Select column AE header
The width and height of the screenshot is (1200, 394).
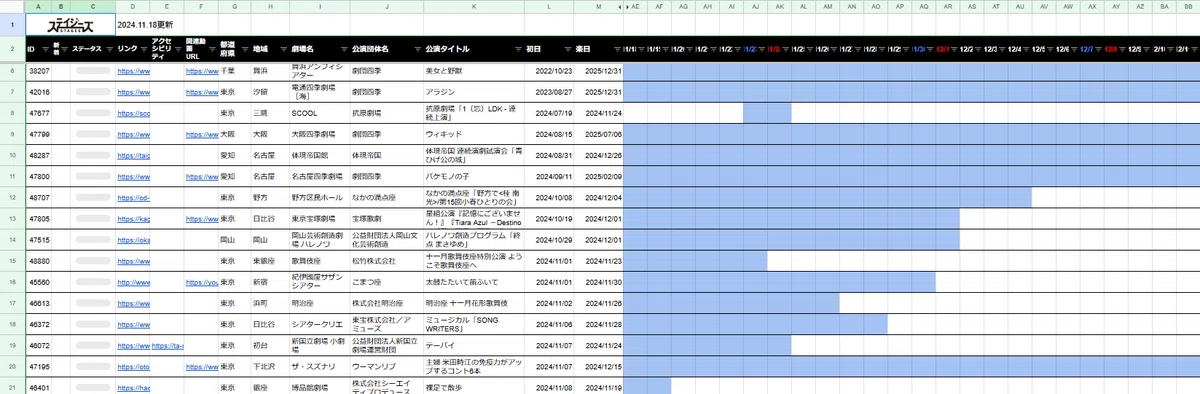635,6
